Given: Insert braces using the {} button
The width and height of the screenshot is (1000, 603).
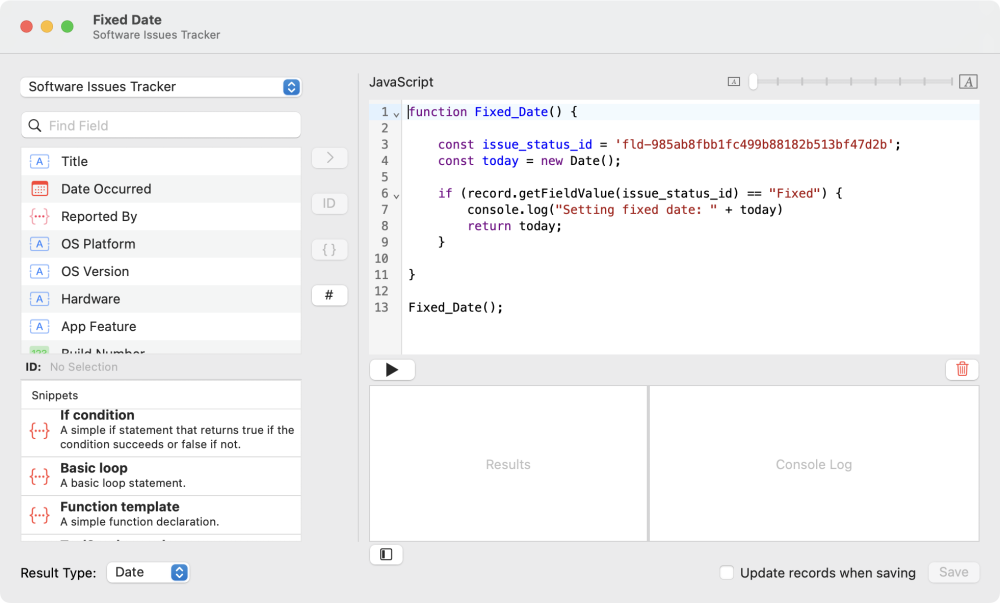Looking at the screenshot, I should 329,249.
